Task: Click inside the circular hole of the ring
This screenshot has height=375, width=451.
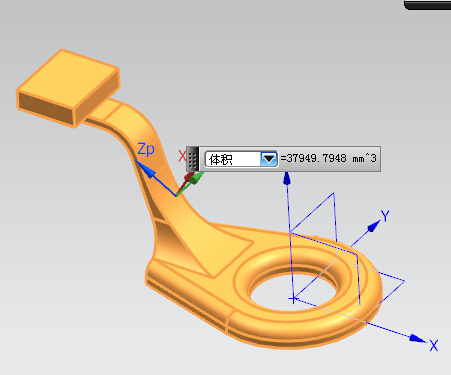Action: tap(292, 290)
